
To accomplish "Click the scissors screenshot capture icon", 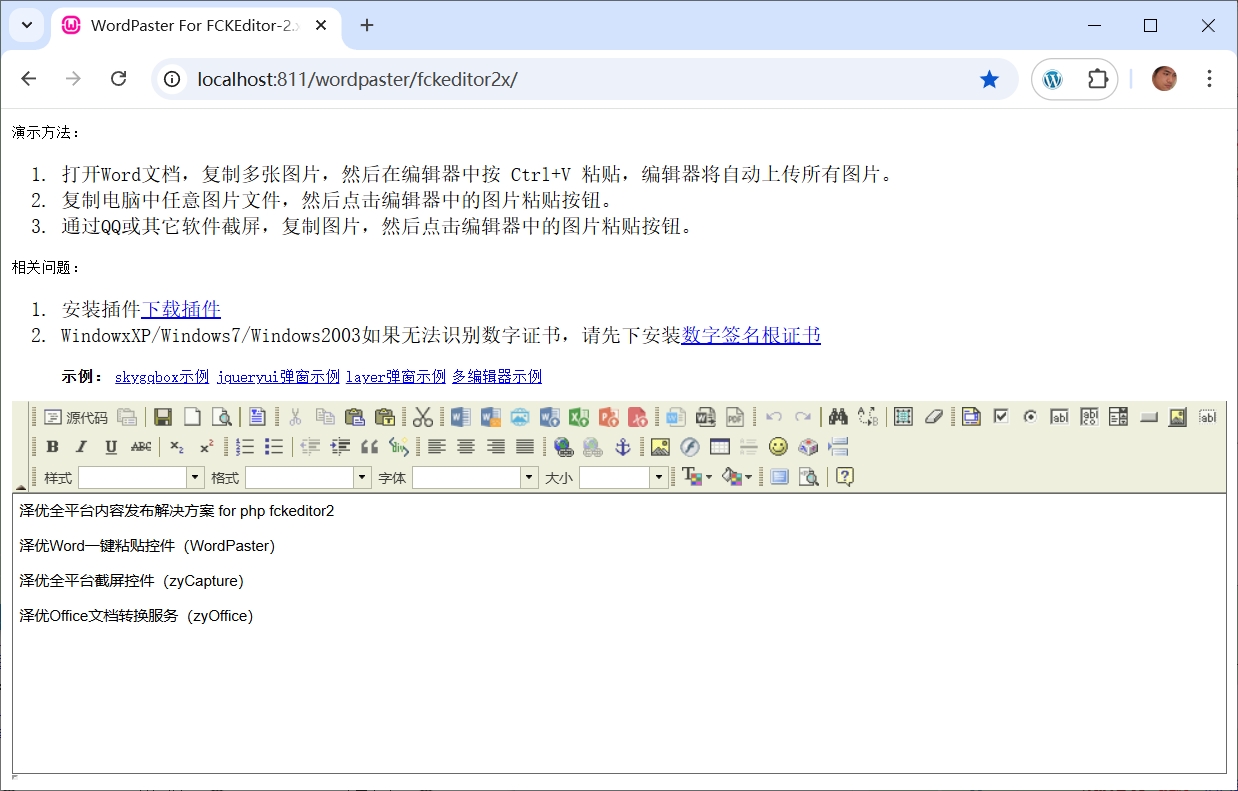I will pyautogui.click(x=423, y=417).
